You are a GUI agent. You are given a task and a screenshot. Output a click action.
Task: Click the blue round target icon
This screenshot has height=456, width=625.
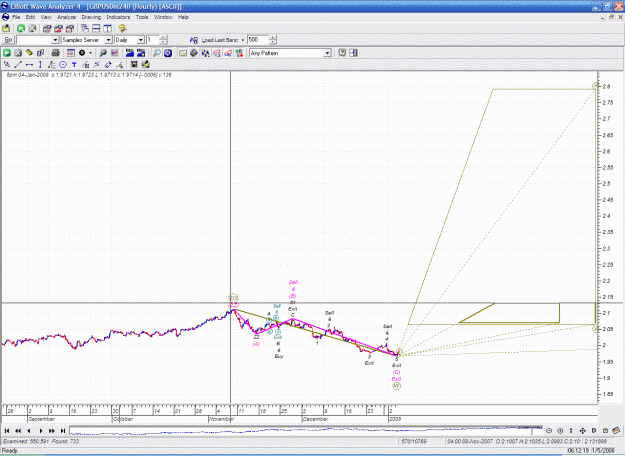[x=168, y=53]
